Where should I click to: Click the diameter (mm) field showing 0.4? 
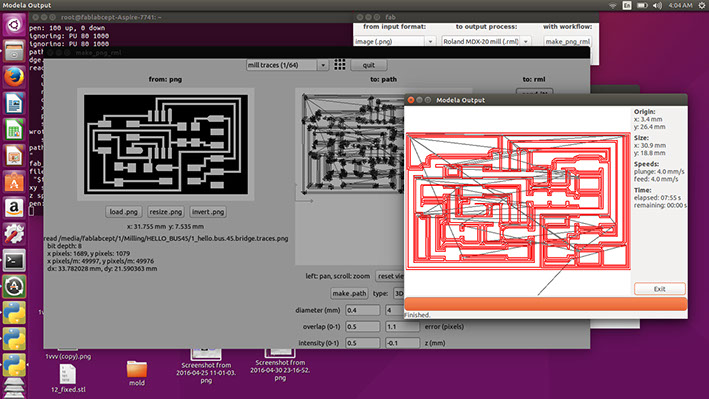pos(362,310)
